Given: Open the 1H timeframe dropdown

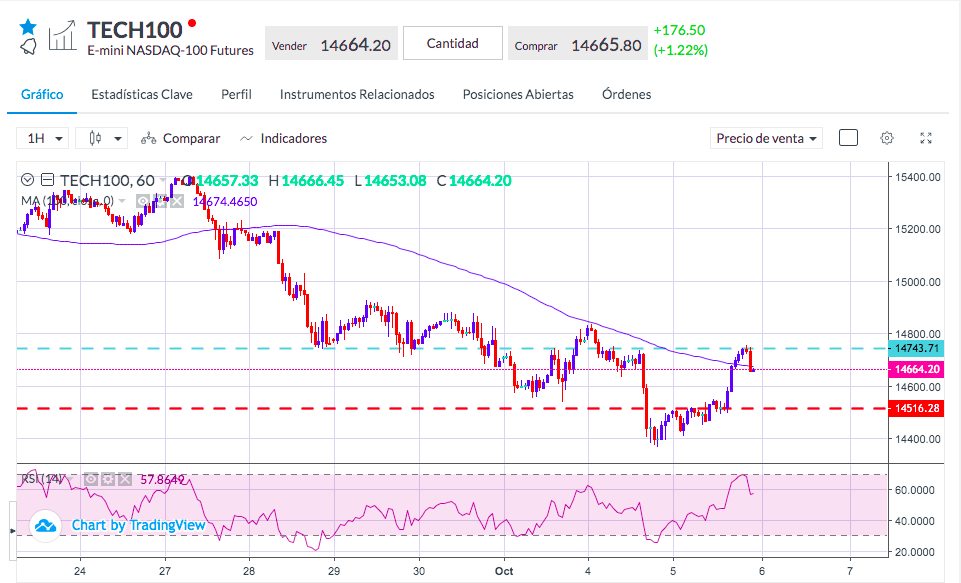Looking at the screenshot, I should pos(42,139).
